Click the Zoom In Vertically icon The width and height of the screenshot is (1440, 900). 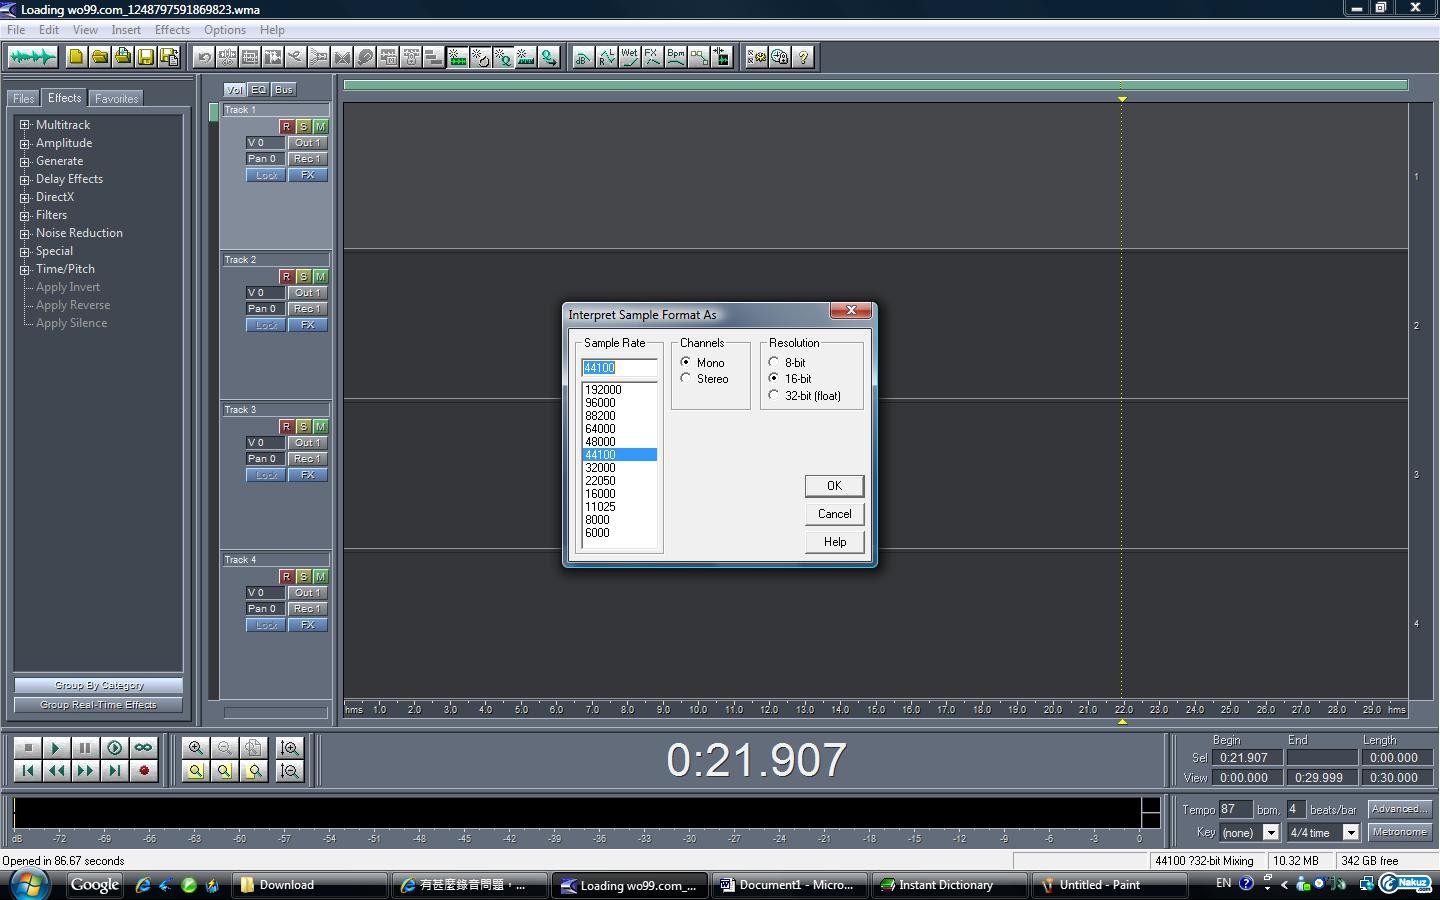(290, 747)
